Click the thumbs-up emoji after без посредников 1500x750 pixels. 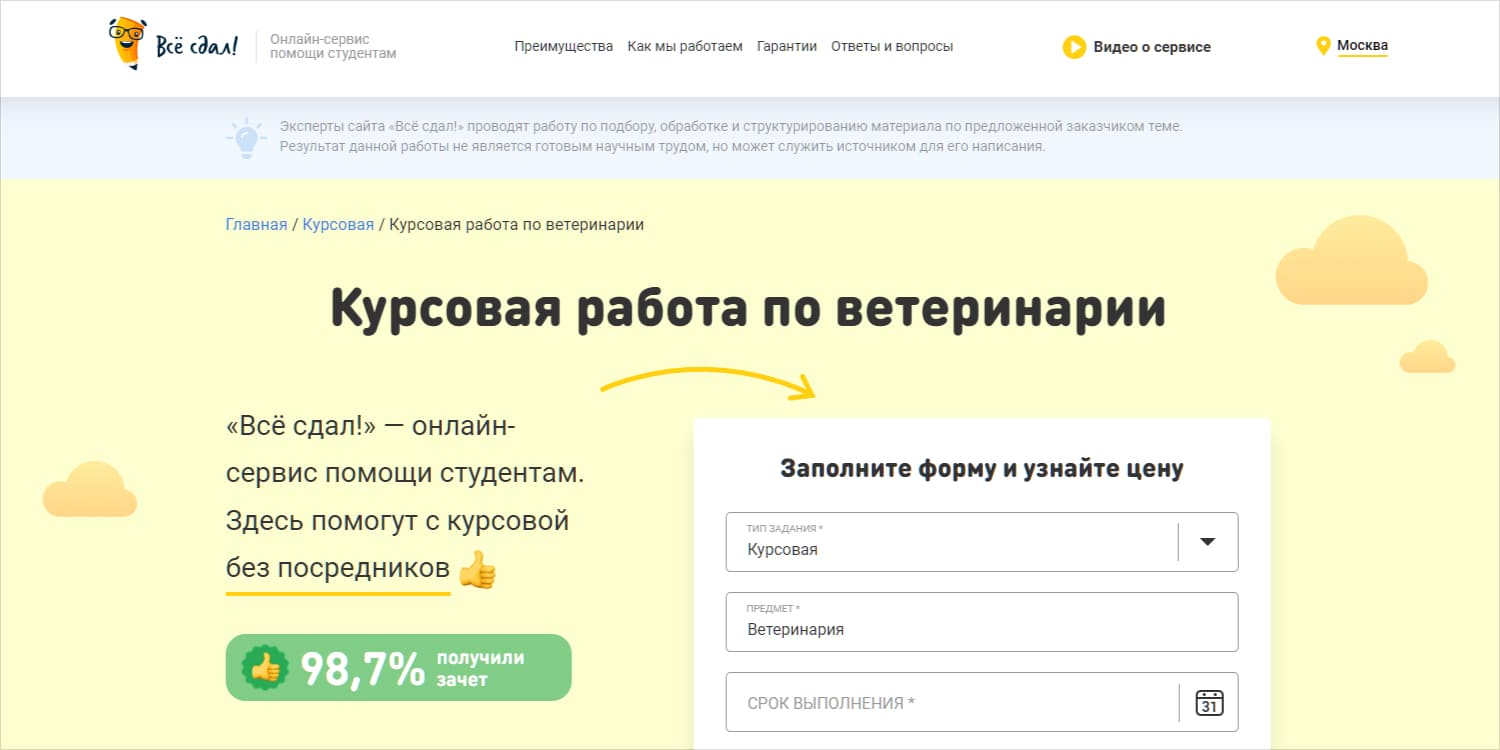click(x=477, y=570)
